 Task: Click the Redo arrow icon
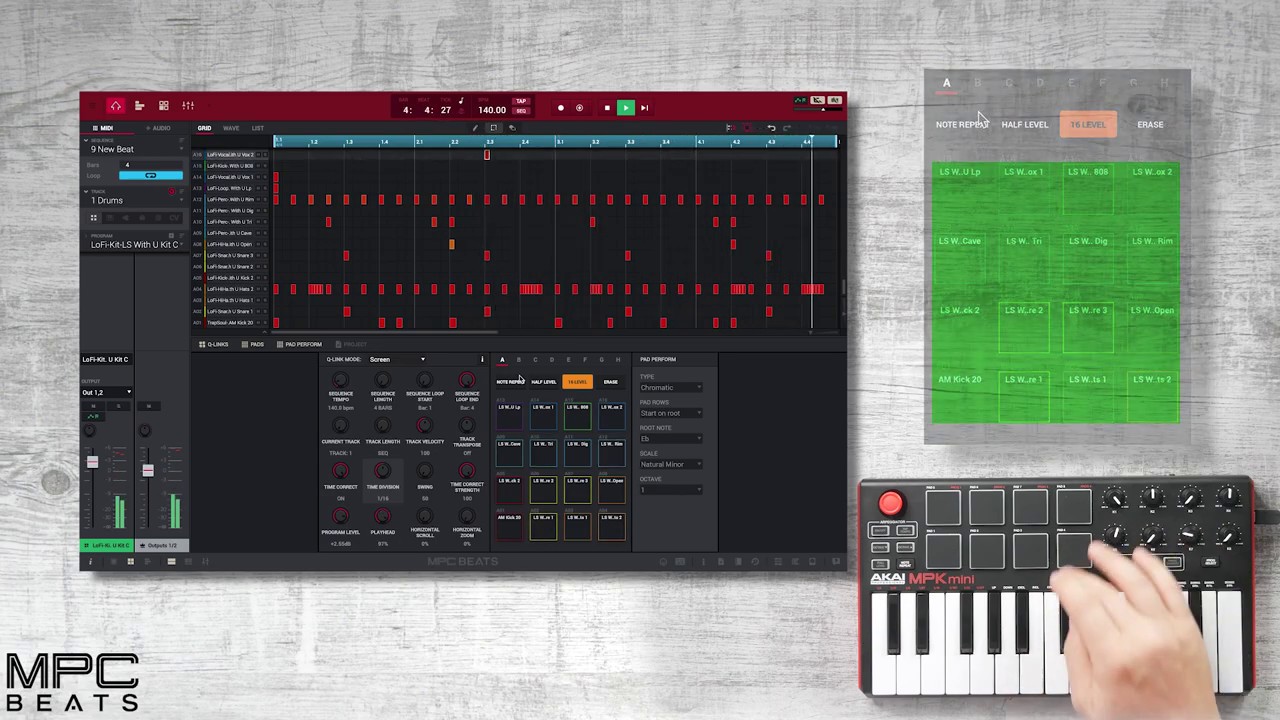pos(787,128)
